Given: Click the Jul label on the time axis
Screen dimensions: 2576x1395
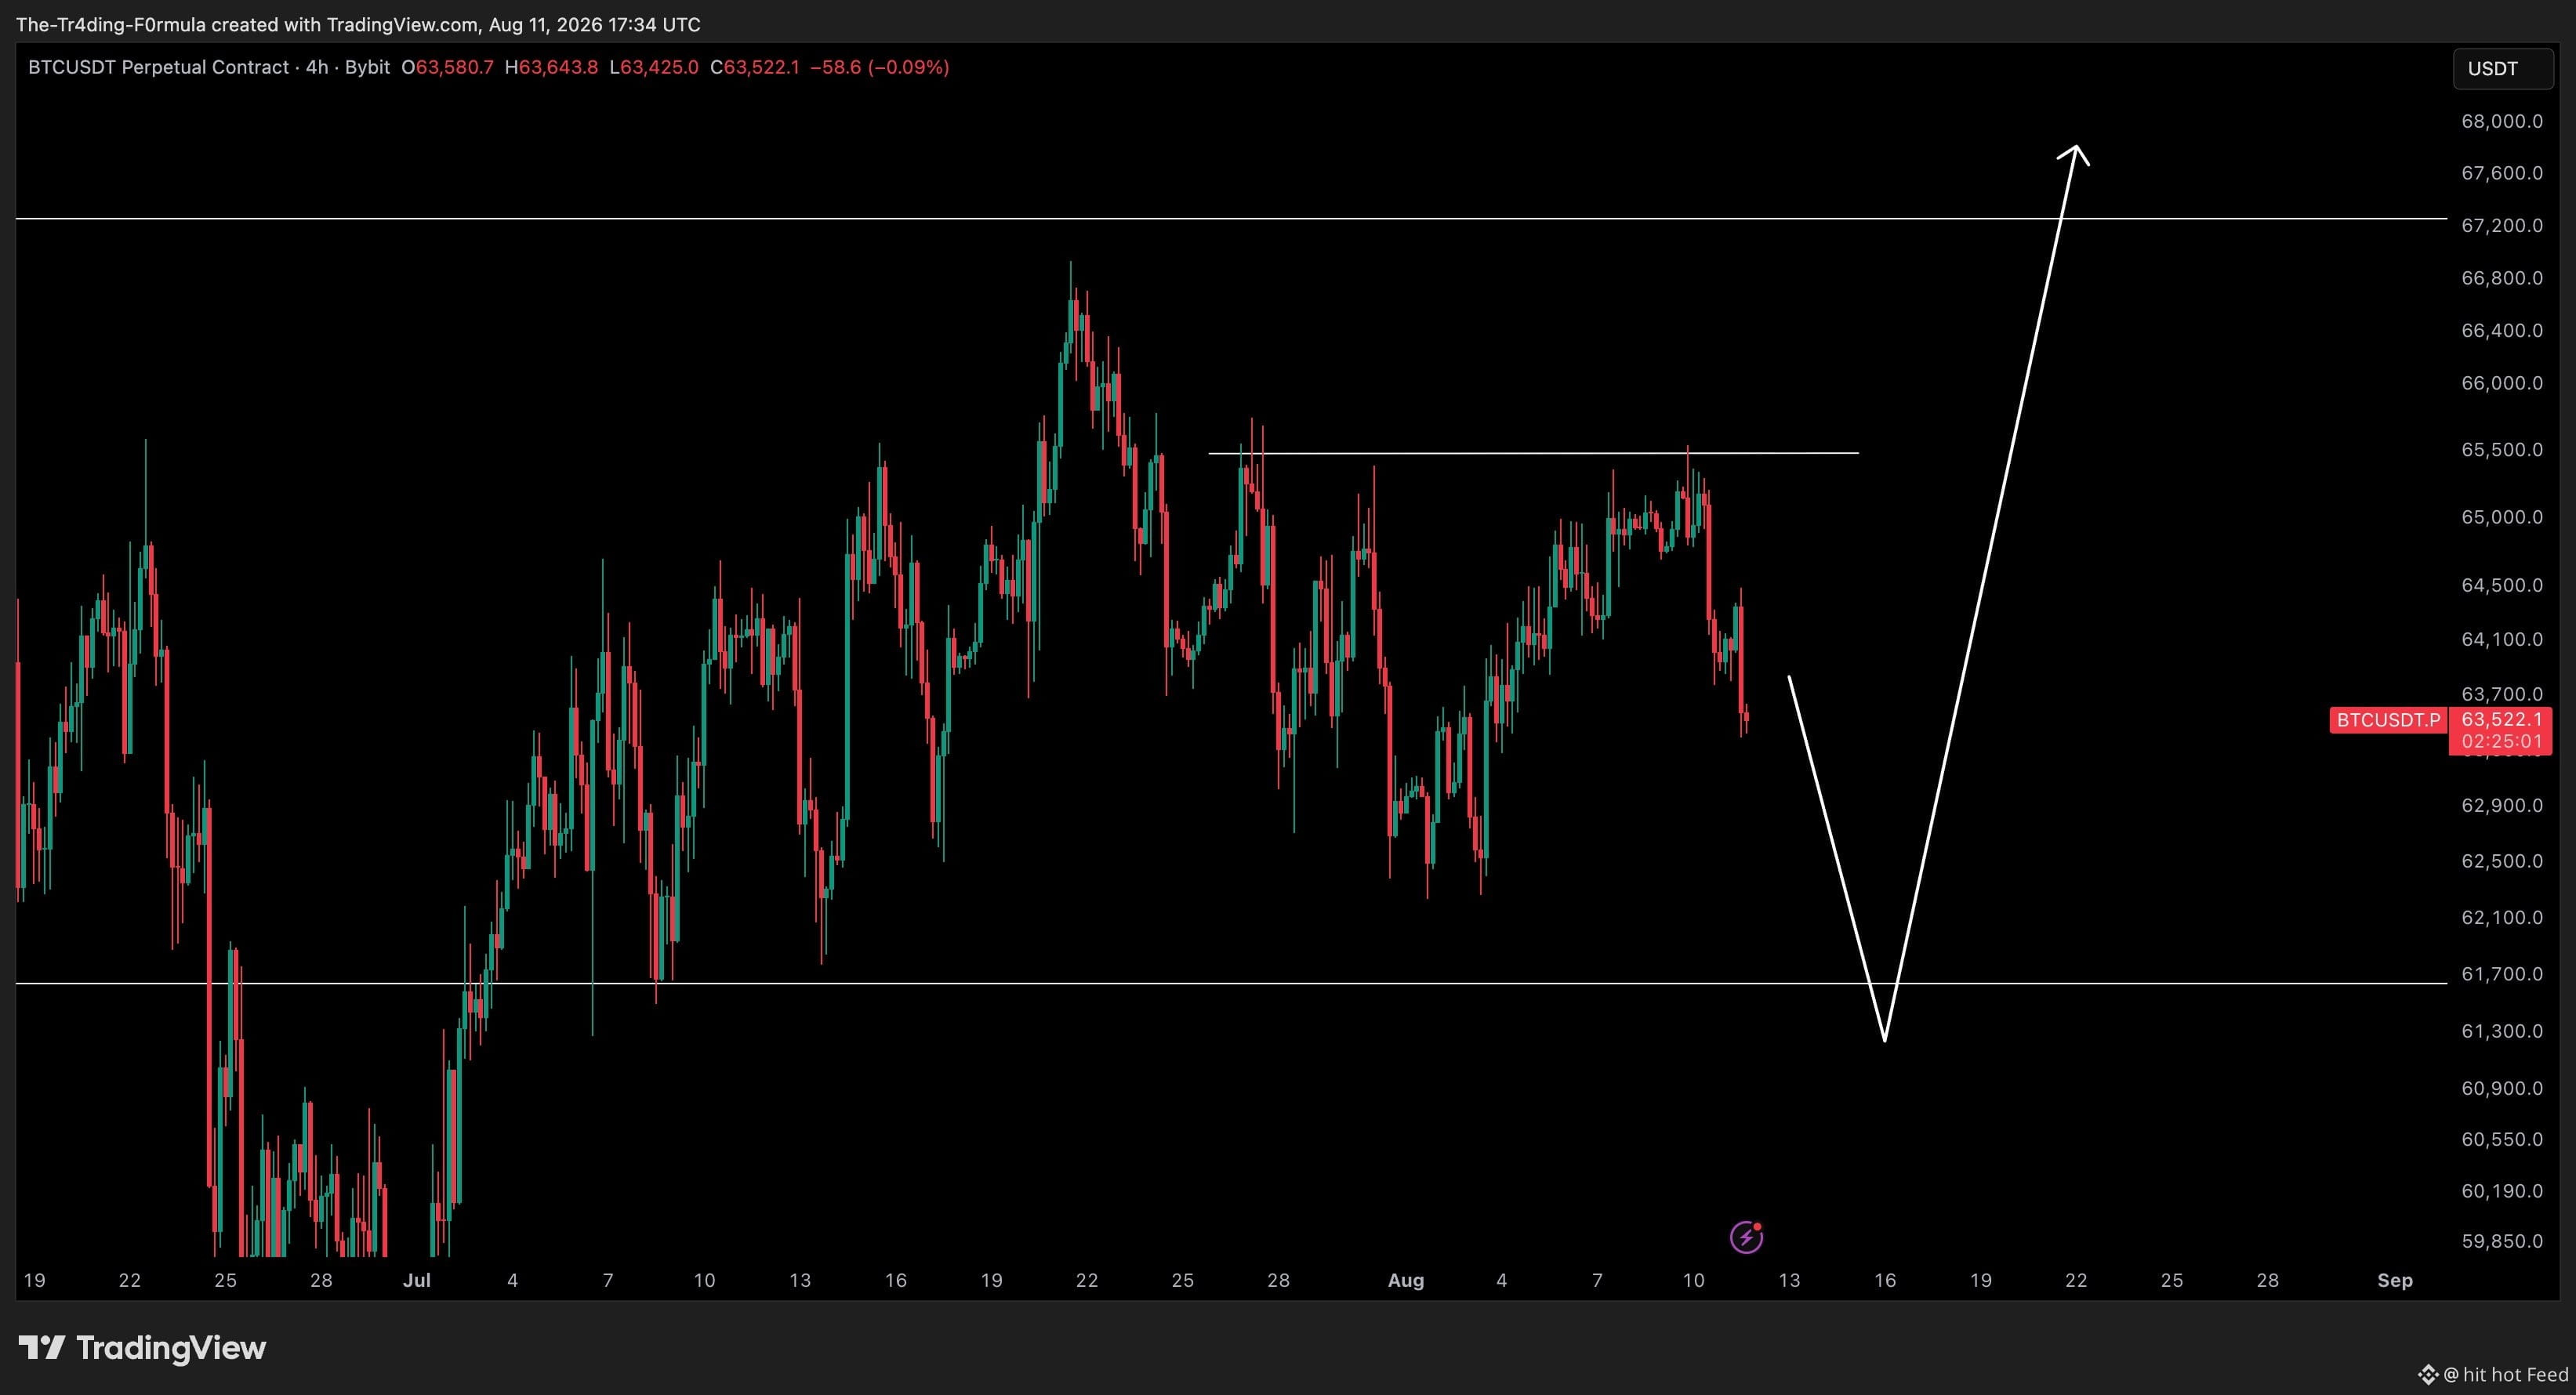Looking at the screenshot, I should 416,1280.
